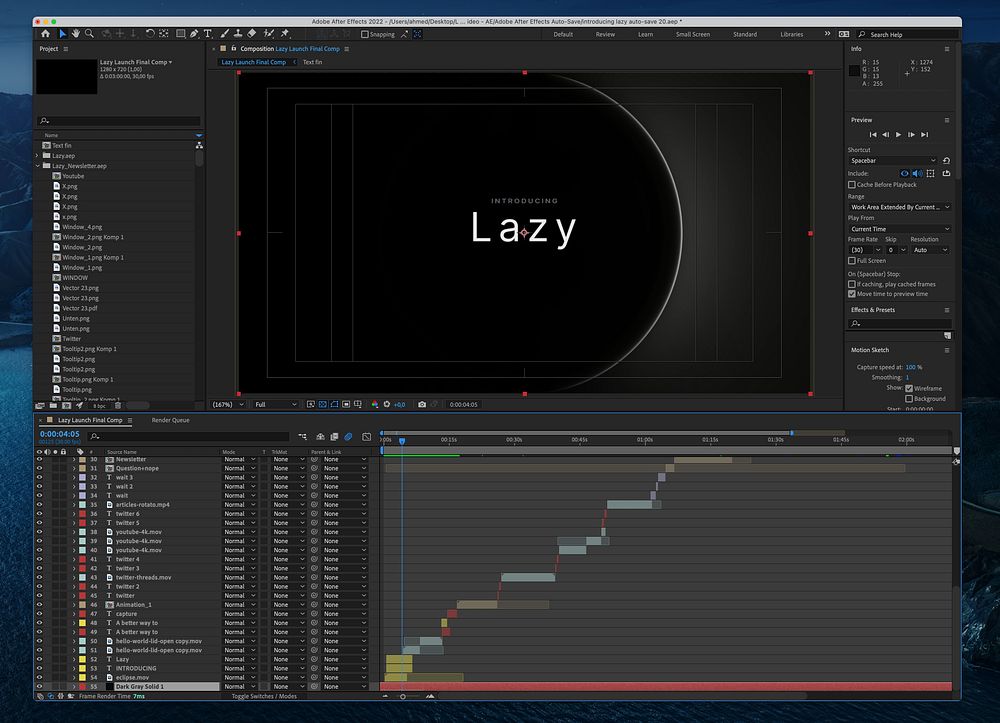Open the Full resolution dropdown
1000x723 pixels.
tap(275, 404)
